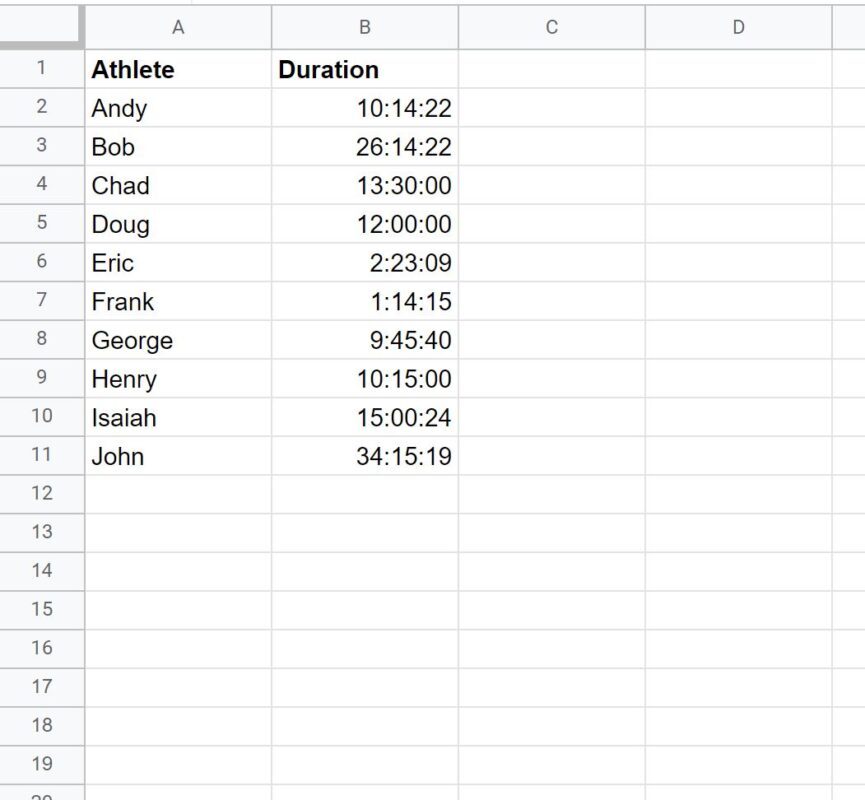The image size is (865, 800).
Task: Select column C header
Action: tap(551, 28)
